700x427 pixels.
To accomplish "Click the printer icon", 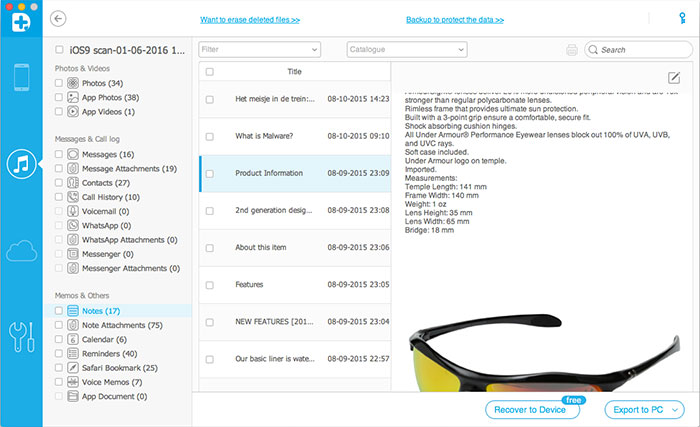I will coord(572,50).
